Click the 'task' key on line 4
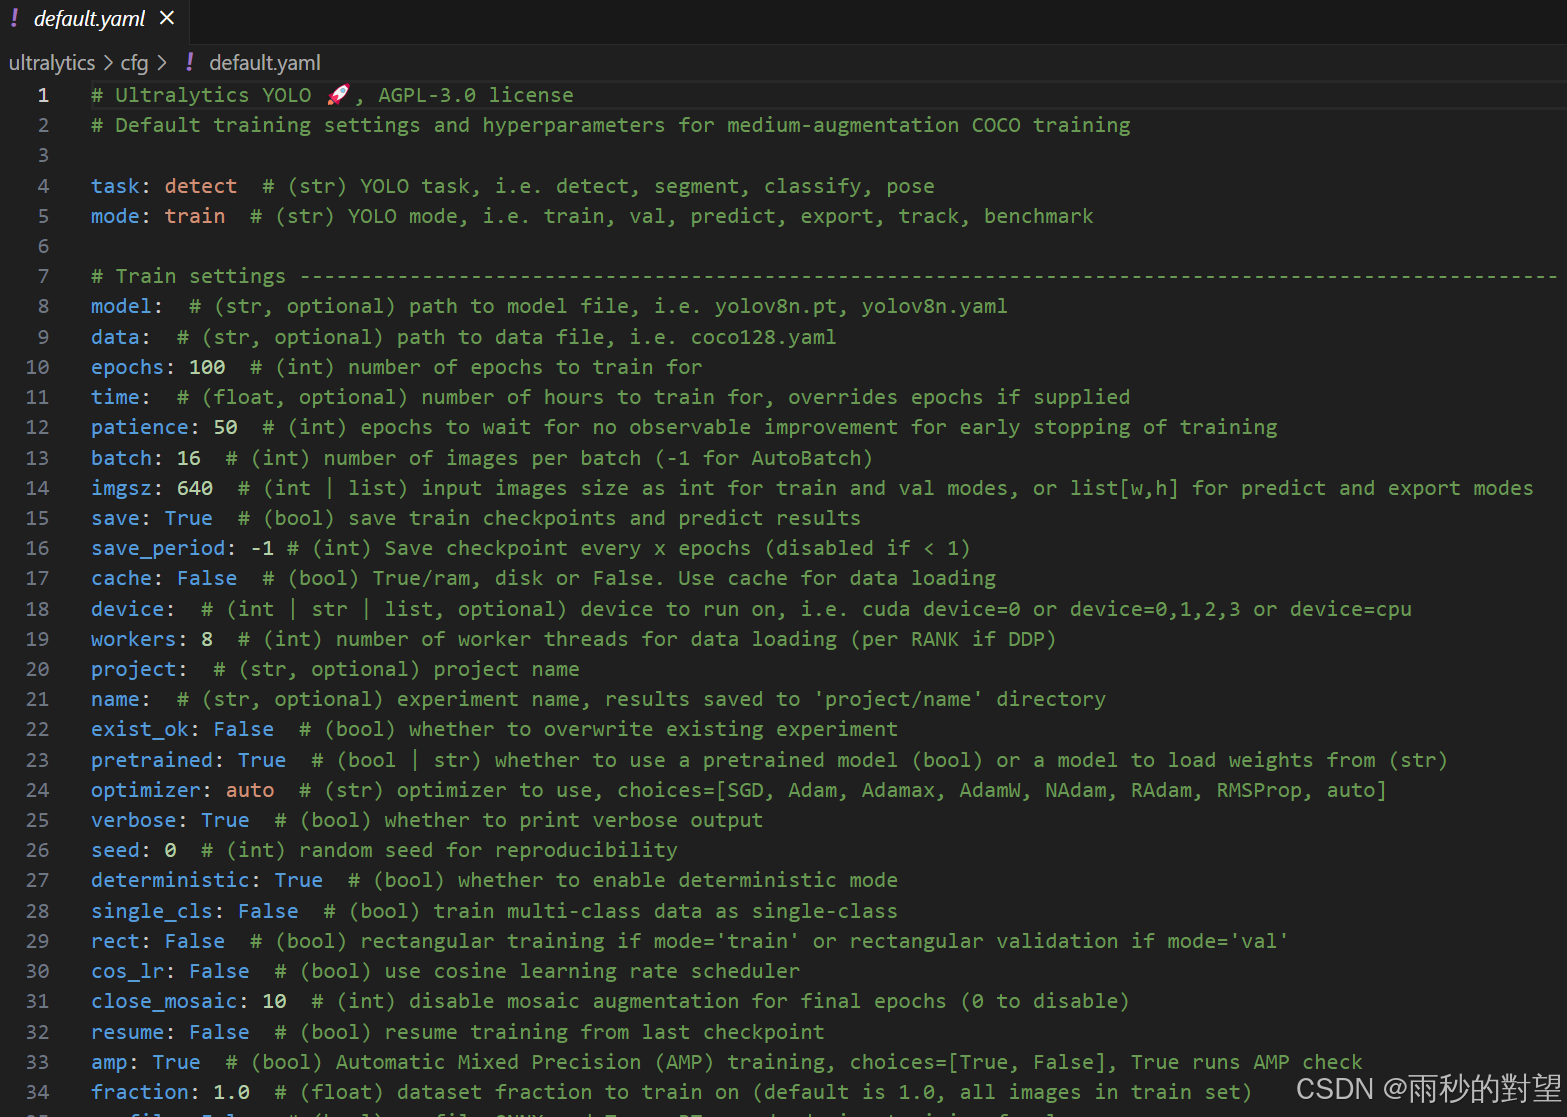The image size is (1567, 1117). (115, 186)
